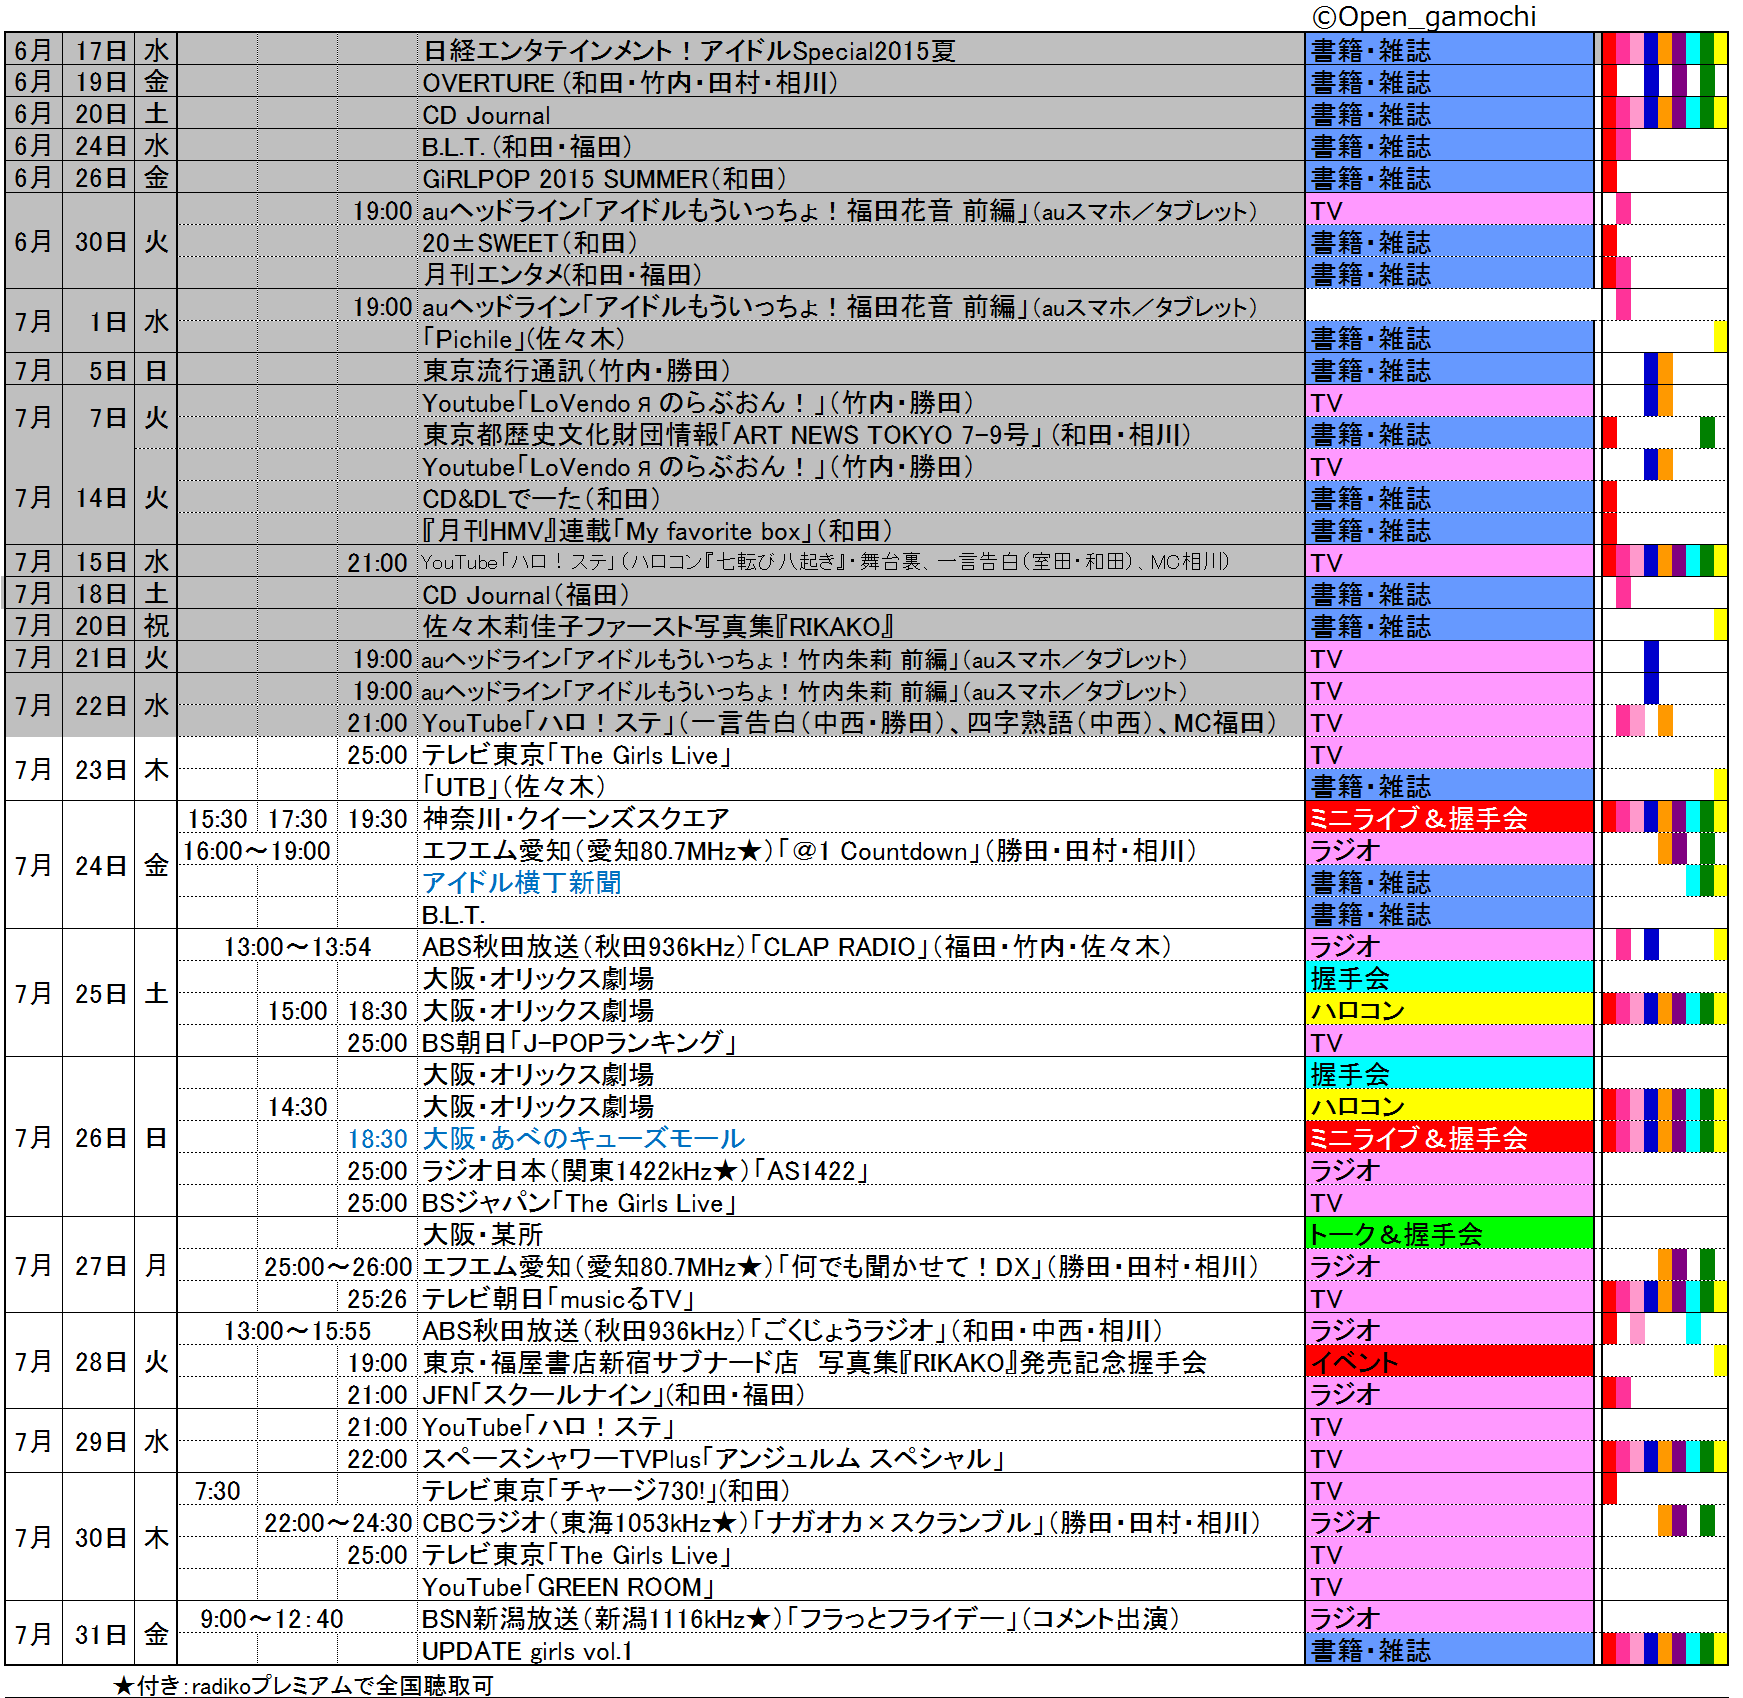Viewport: 1743px width, 1698px height.
Task: Click the red ミニライブ＆握手会 cell for 7月24日
Action: 1450,818
